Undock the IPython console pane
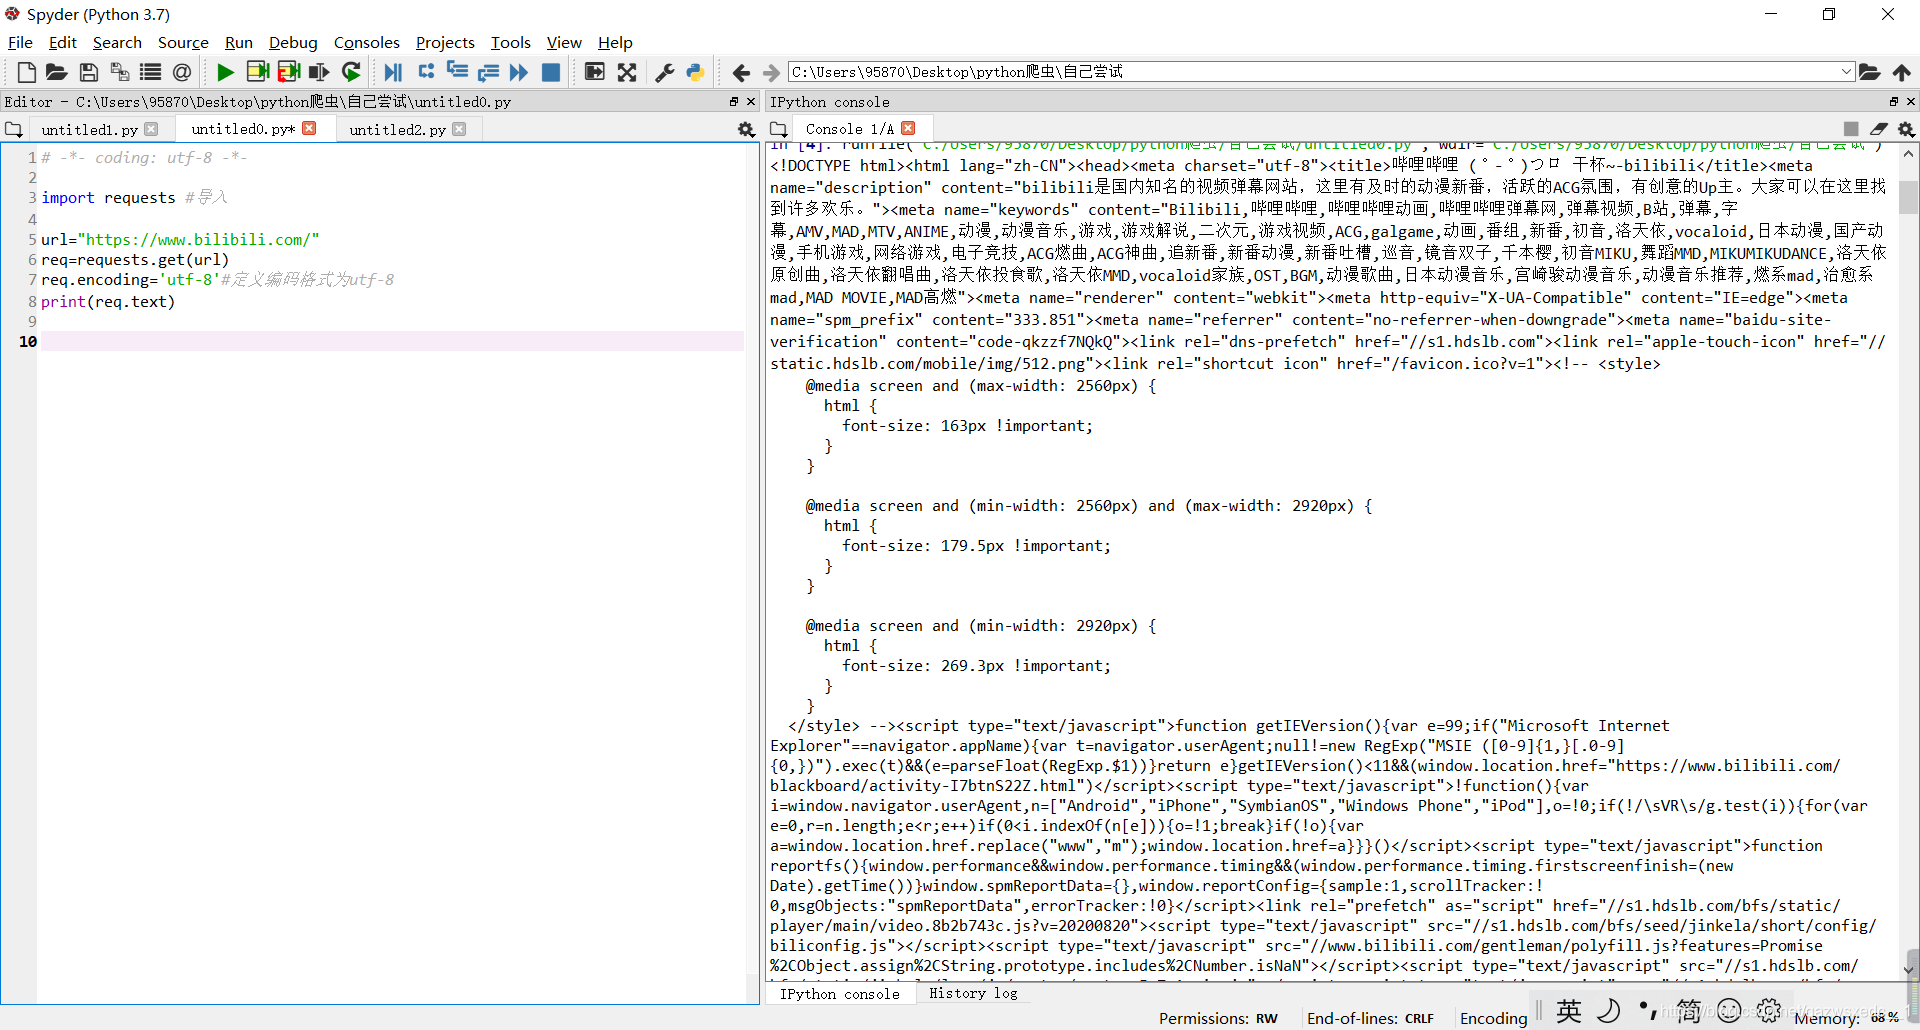 click(1894, 102)
